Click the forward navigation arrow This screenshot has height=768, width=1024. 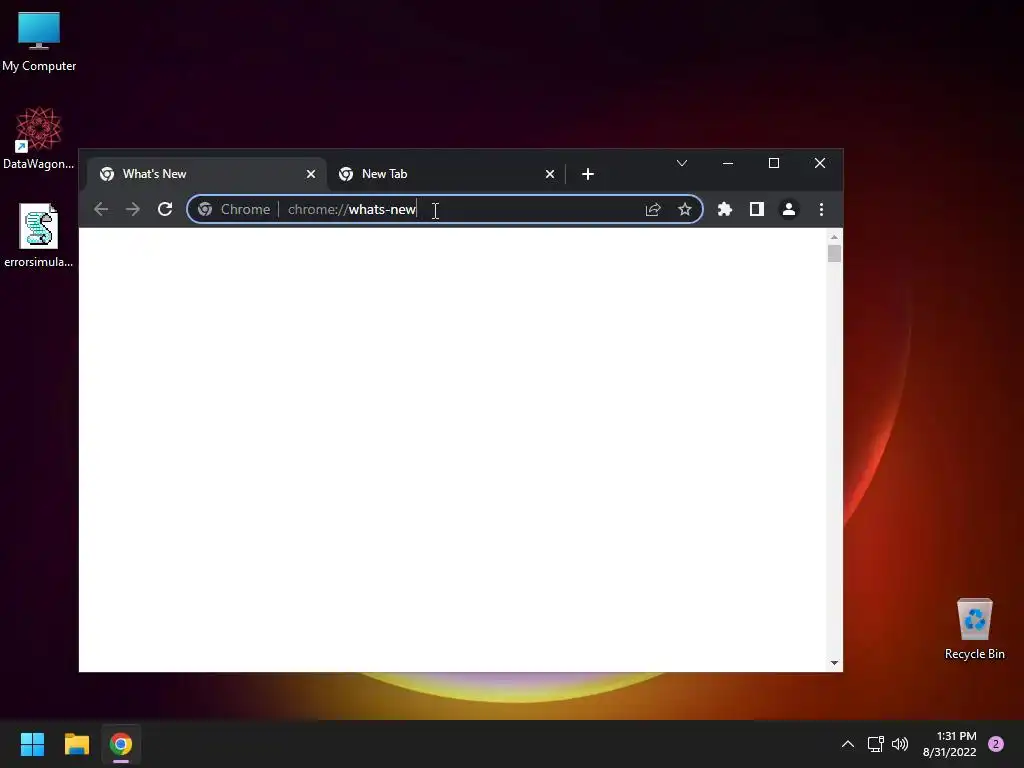[133, 209]
